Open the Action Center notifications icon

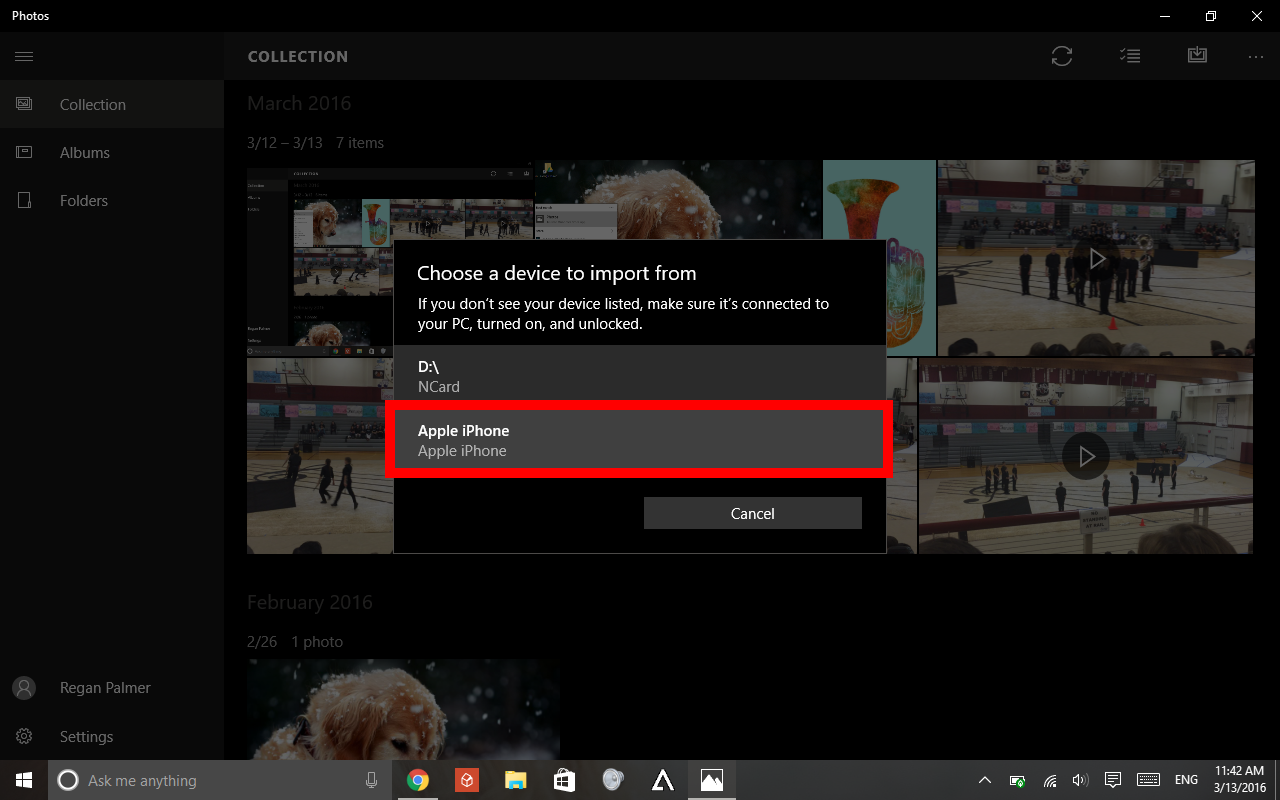click(1112, 780)
